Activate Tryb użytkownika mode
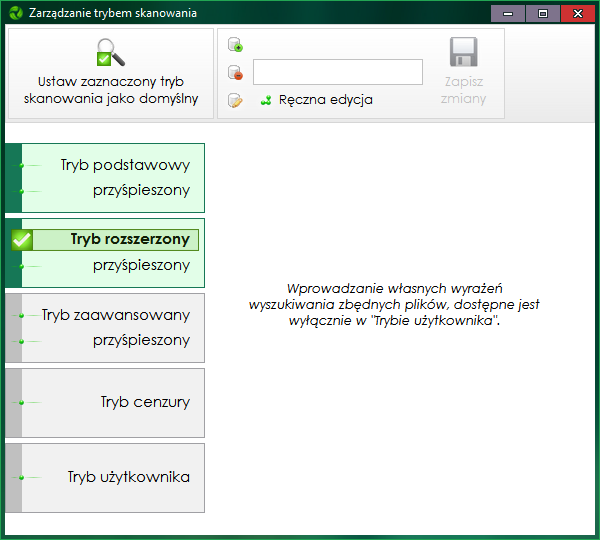This screenshot has height=540, width=600. (x=128, y=477)
